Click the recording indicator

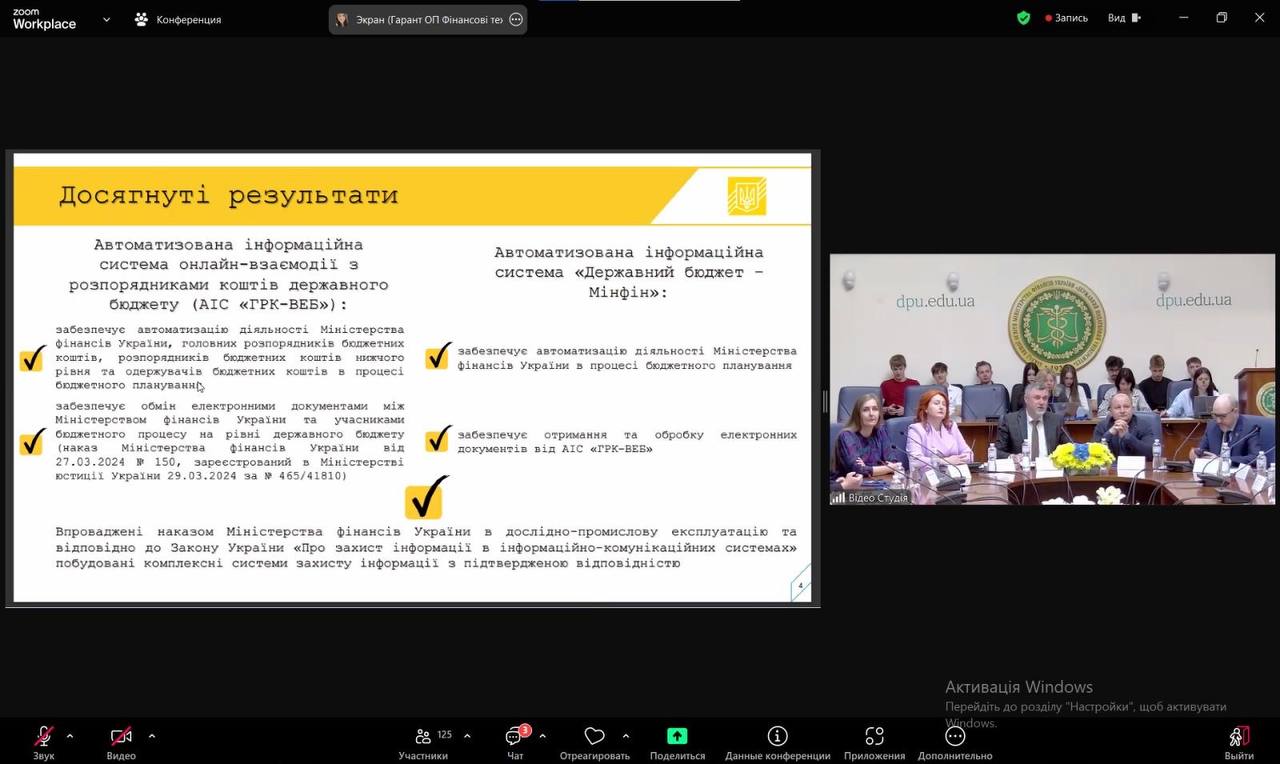pos(1066,18)
